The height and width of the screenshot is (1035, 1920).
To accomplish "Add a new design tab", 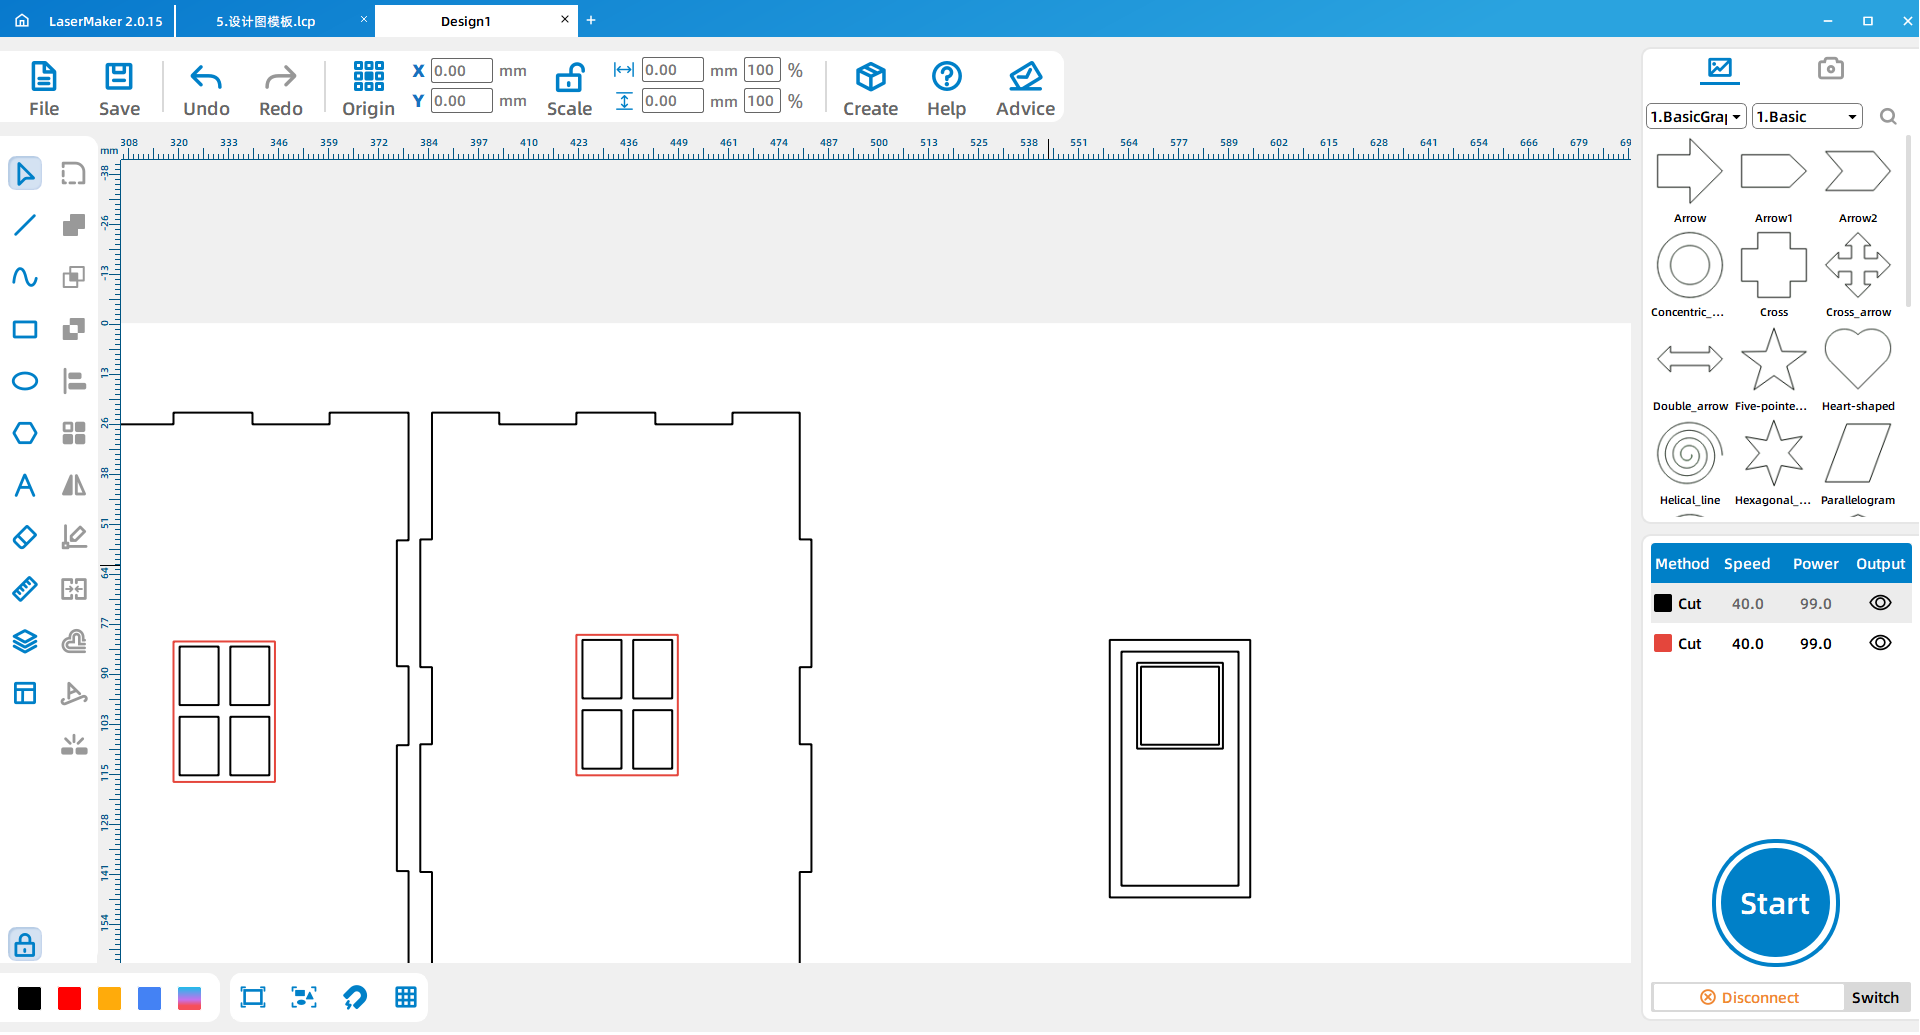I will tap(591, 20).
